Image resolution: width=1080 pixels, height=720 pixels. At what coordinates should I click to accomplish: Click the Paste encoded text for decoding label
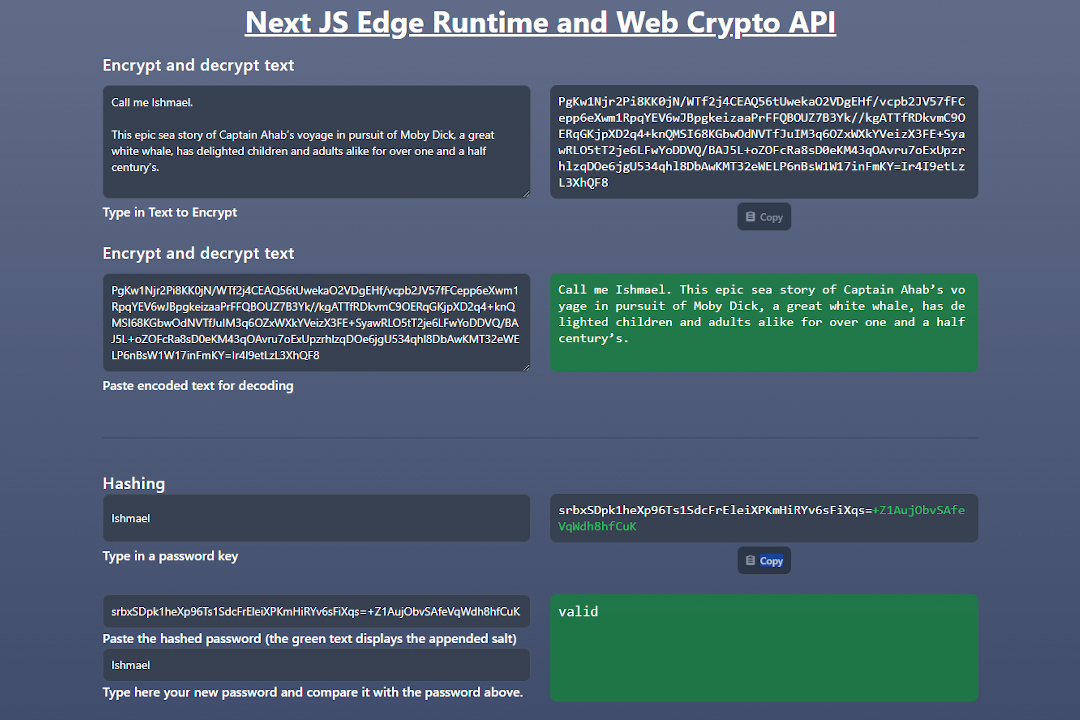click(x=198, y=386)
